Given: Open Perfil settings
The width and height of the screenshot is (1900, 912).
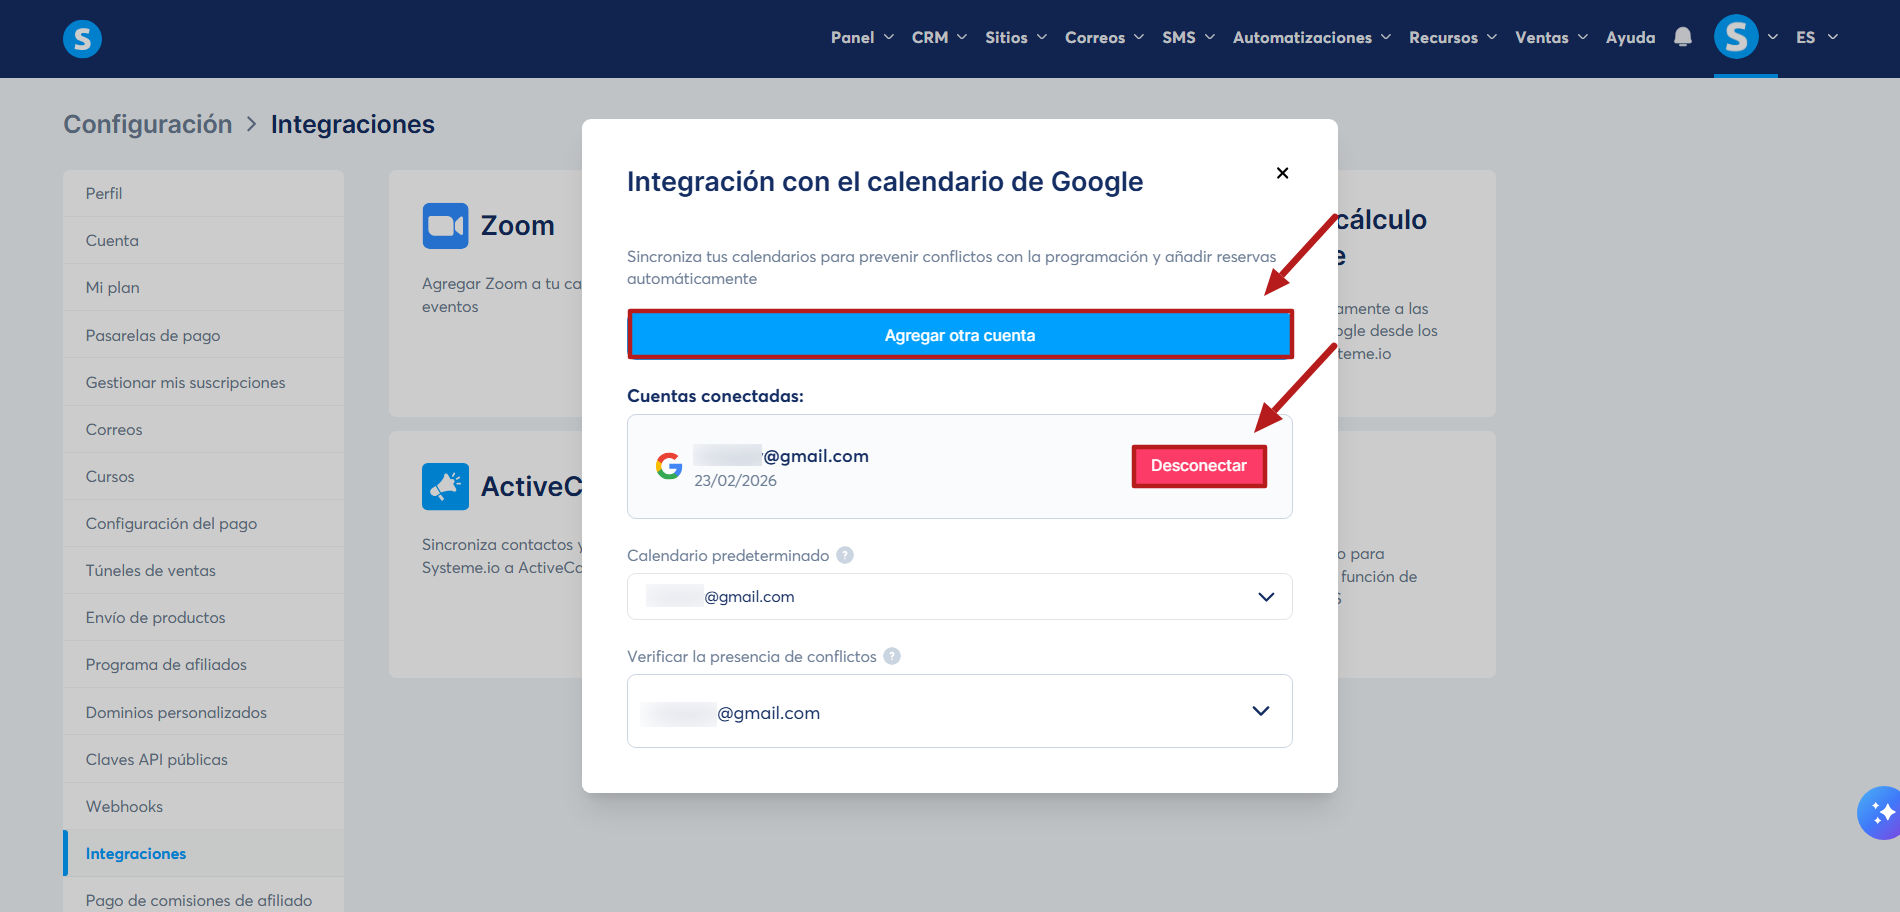Looking at the screenshot, I should 204,193.
